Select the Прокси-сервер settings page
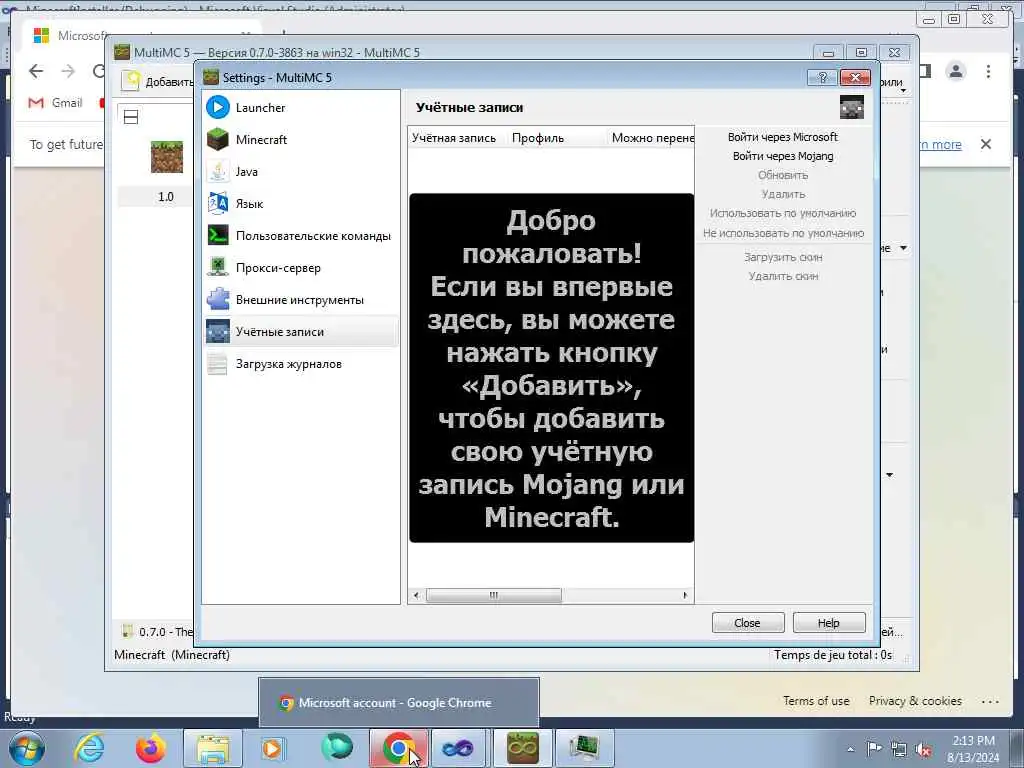Screen dimensions: 1024x768 300,267
